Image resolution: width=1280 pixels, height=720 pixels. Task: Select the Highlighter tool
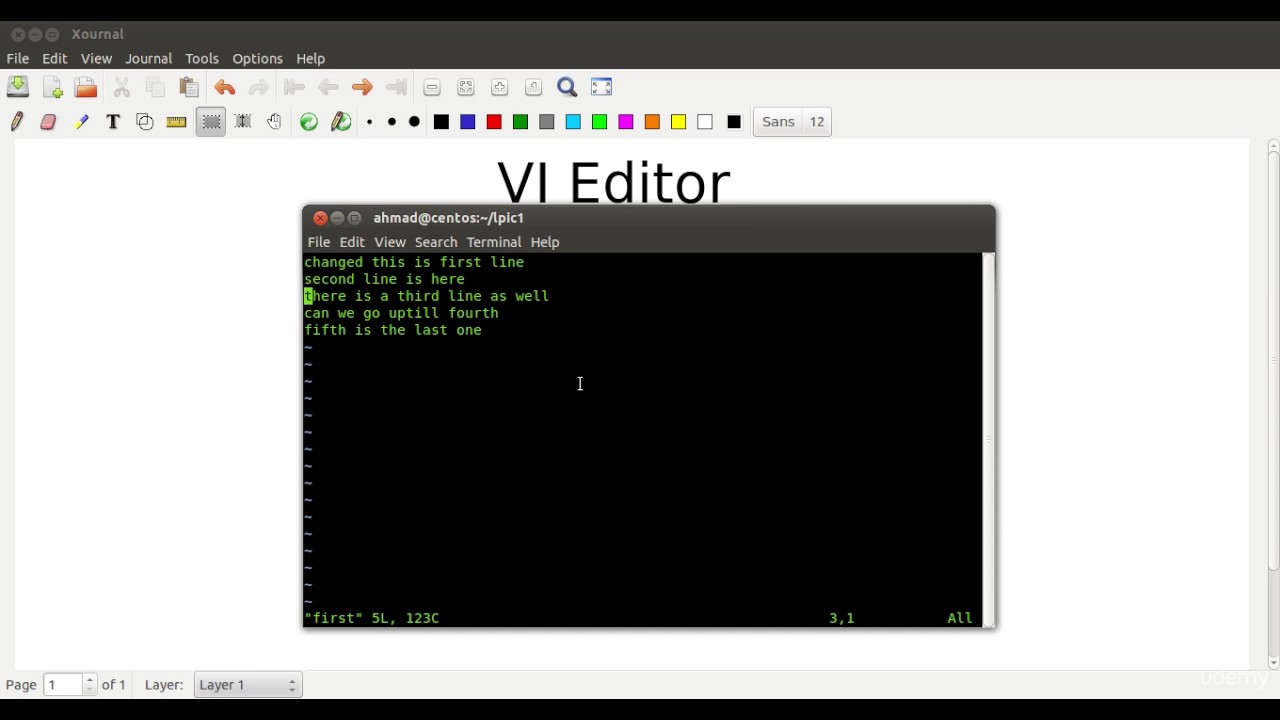click(81, 122)
